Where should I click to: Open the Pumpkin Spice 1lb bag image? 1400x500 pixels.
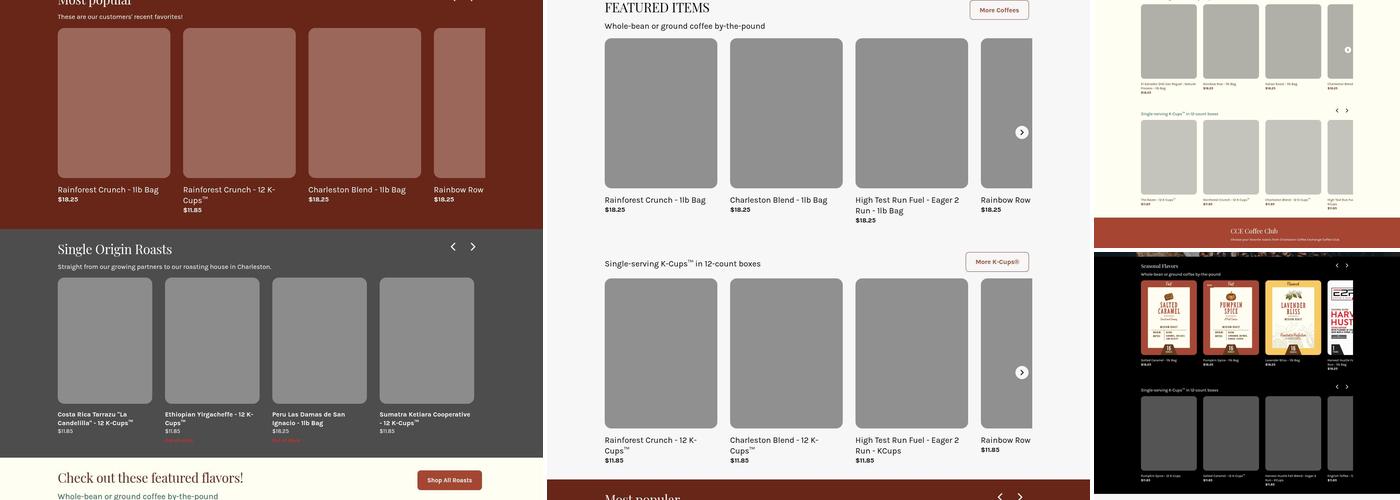pyautogui.click(x=1230, y=318)
